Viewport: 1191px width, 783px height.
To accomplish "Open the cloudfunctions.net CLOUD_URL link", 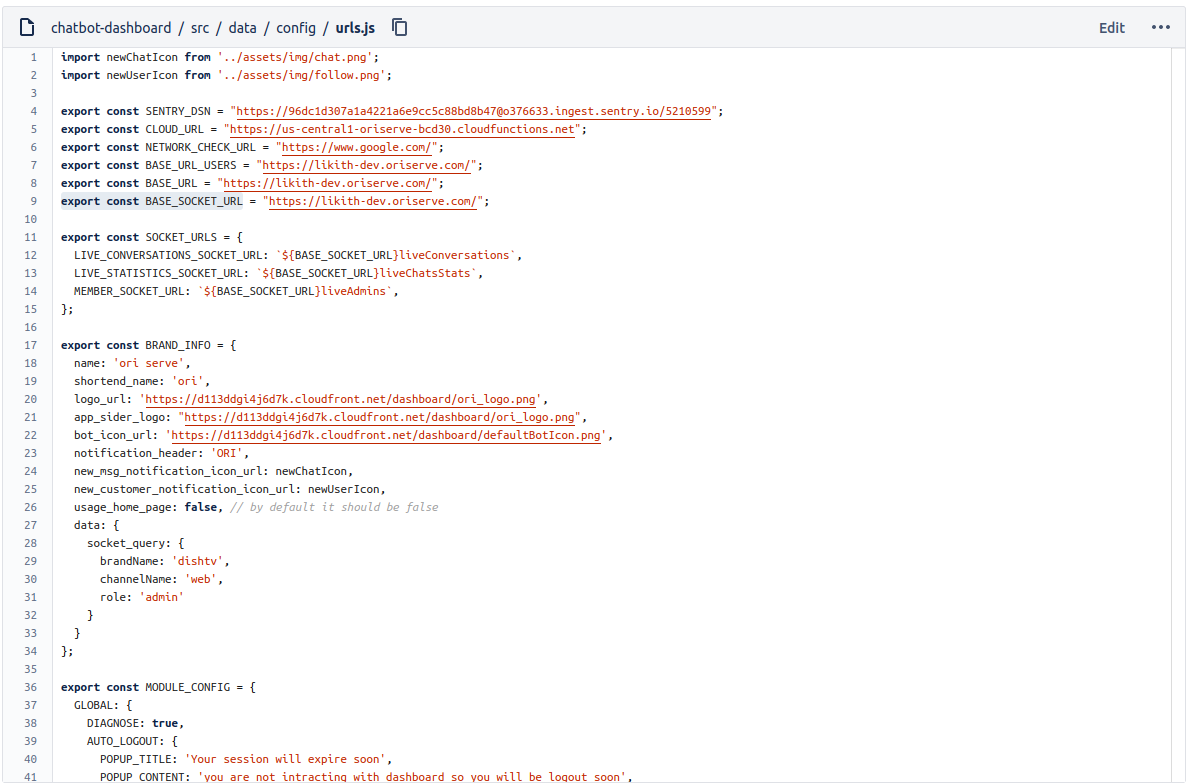I will 404,129.
